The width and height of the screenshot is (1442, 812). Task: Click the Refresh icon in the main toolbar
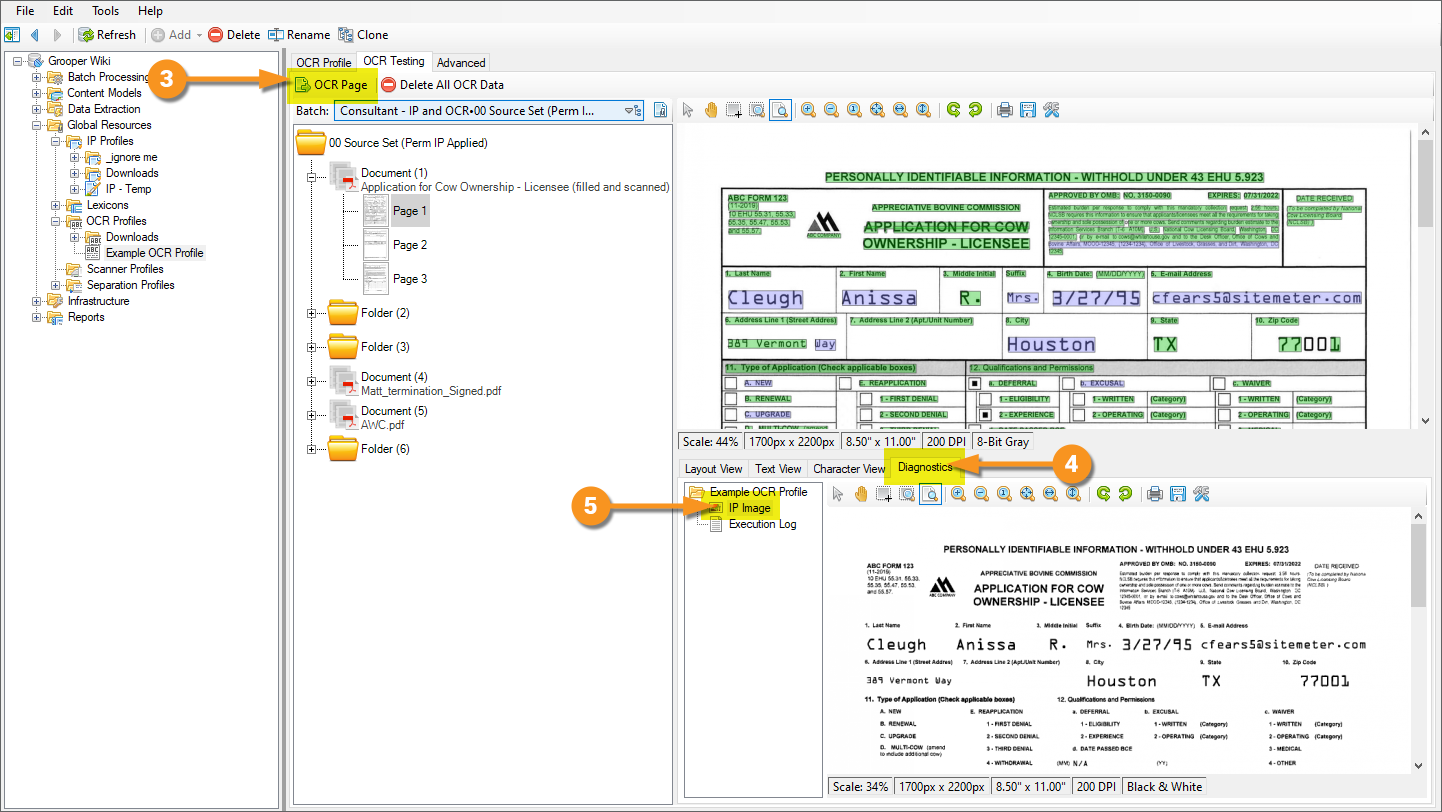pyautogui.click(x=87, y=35)
